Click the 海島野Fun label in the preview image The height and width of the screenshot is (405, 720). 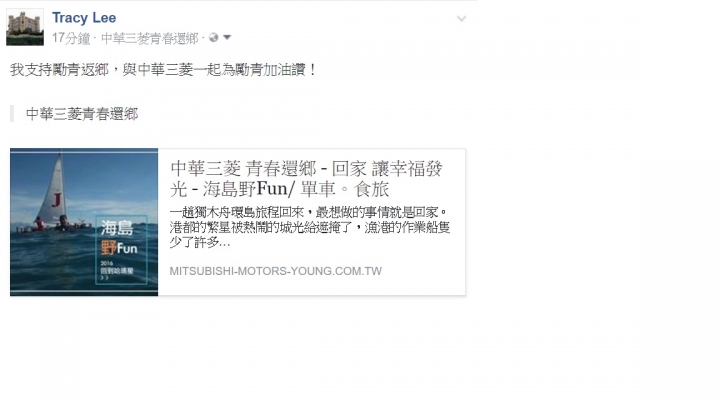pos(119,238)
